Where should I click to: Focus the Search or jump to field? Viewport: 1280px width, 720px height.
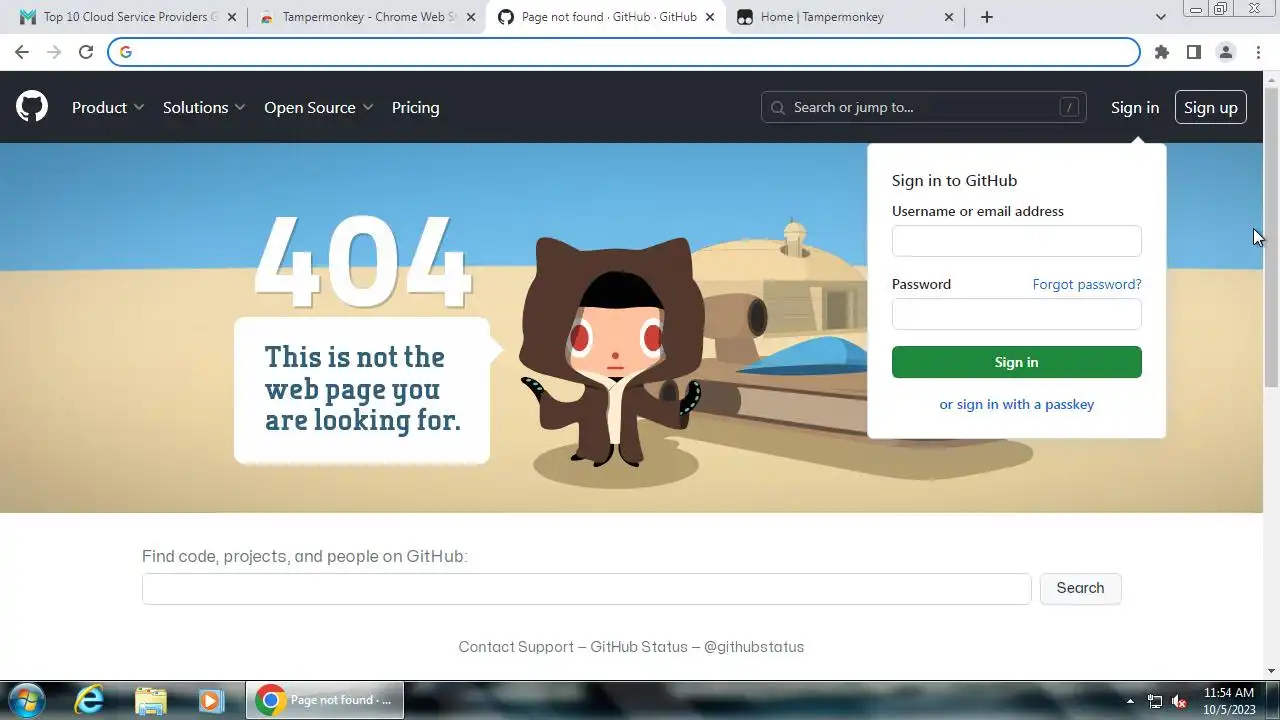(x=924, y=107)
